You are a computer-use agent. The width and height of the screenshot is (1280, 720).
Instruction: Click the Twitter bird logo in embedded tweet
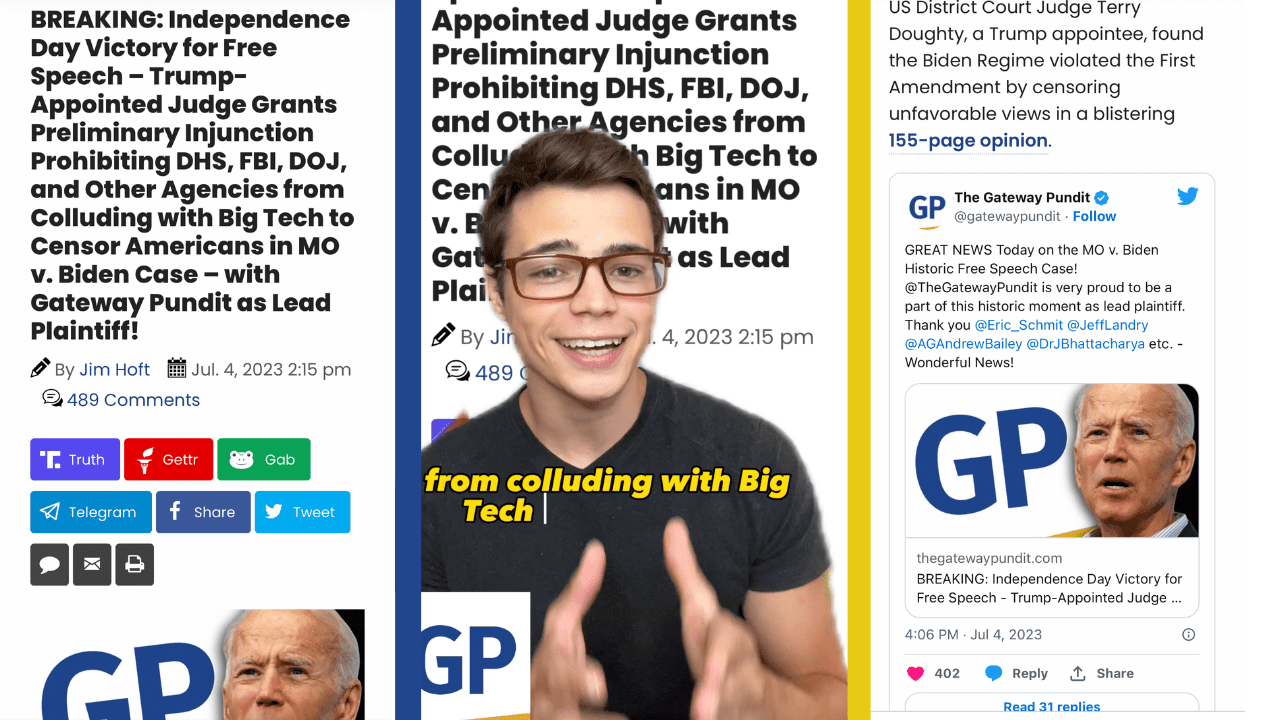(x=1187, y=196)
